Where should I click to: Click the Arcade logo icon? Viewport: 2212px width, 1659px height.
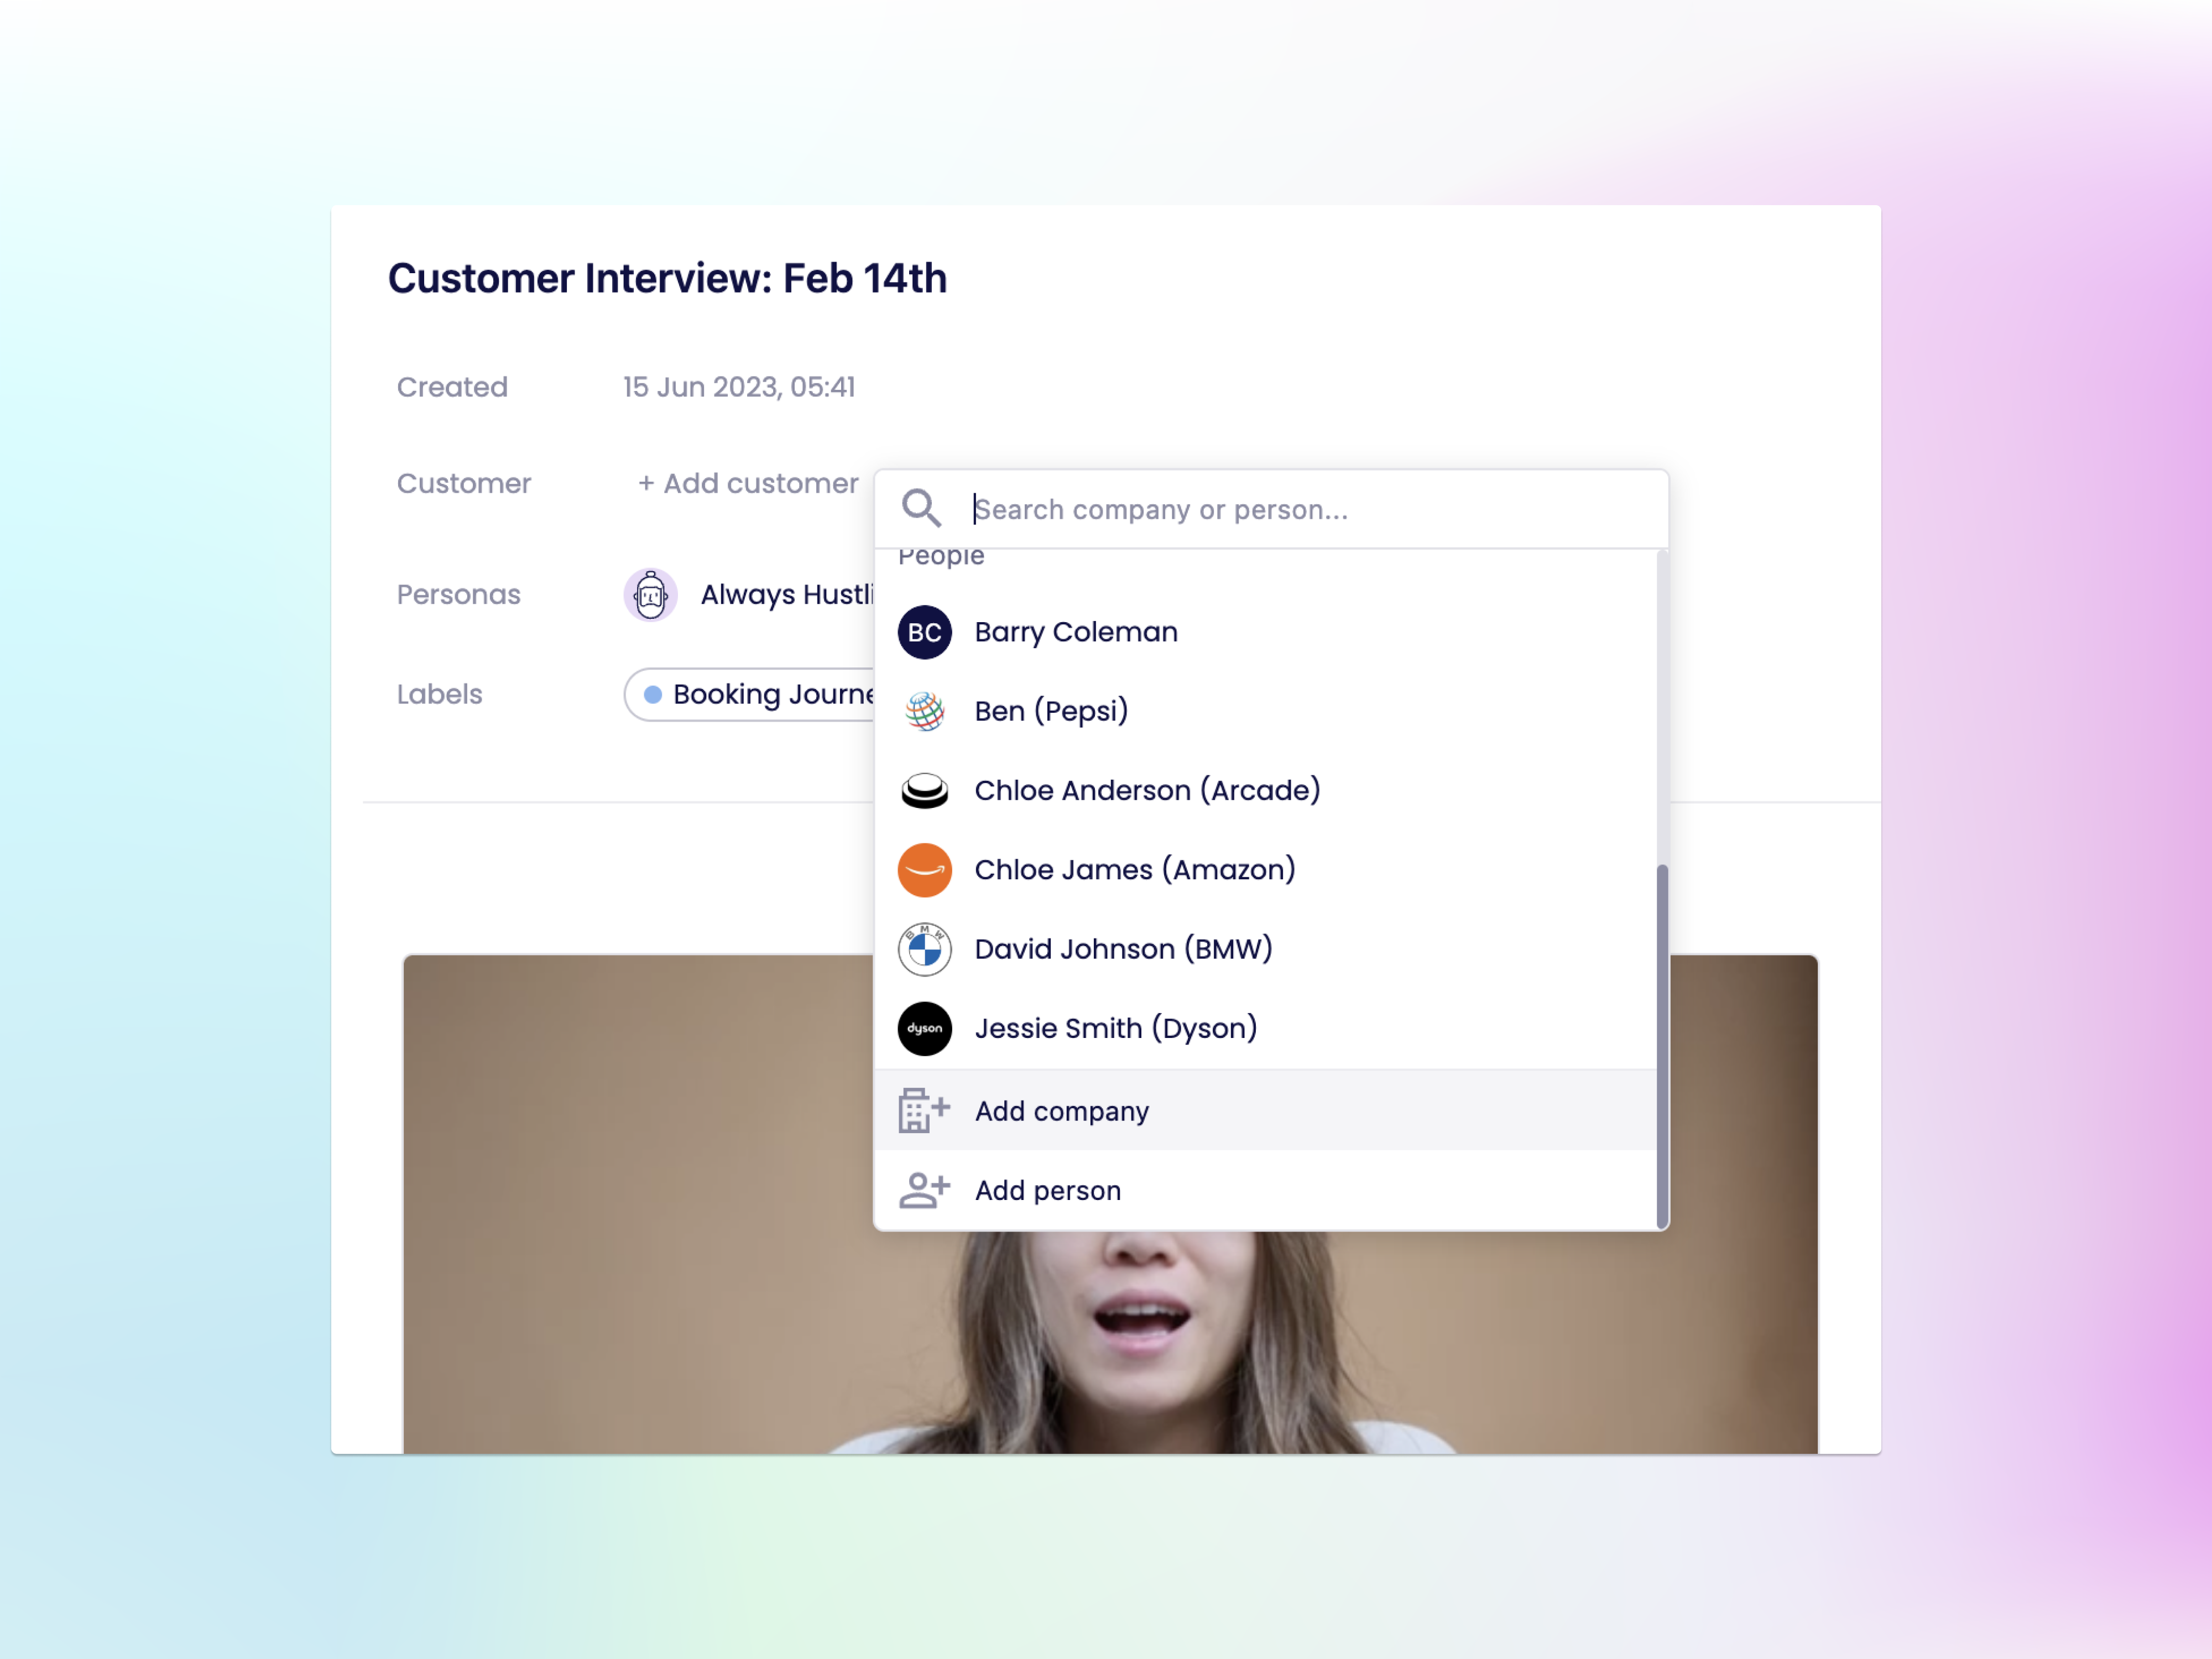[x=924, y=790]
